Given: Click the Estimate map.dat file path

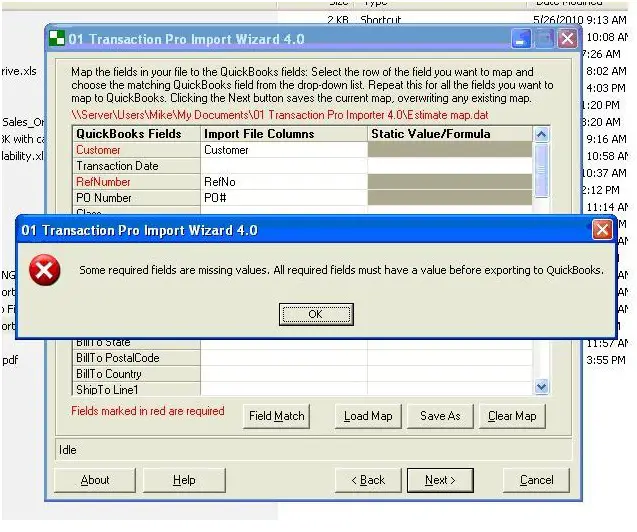Looking at the screenshot, I should point(280,115).
